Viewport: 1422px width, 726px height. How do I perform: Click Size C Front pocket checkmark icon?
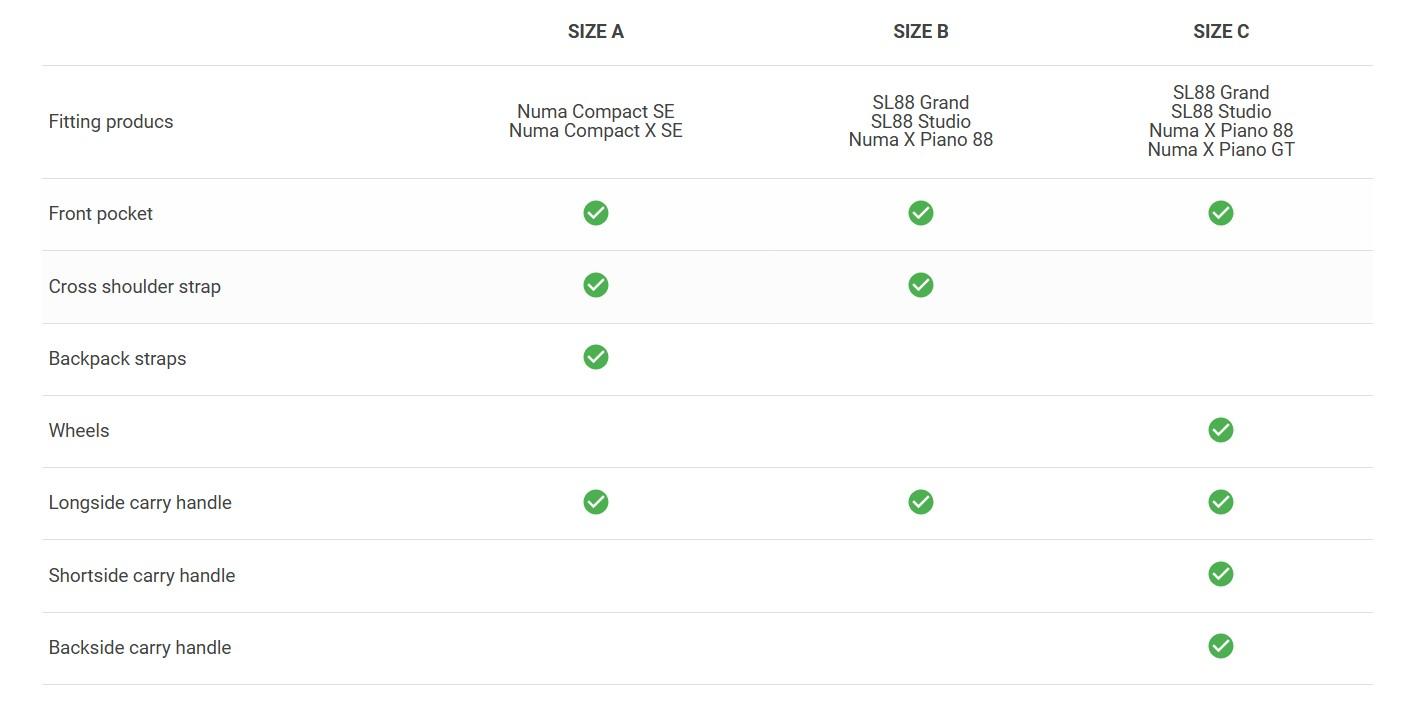click(x=1220, y=213)
